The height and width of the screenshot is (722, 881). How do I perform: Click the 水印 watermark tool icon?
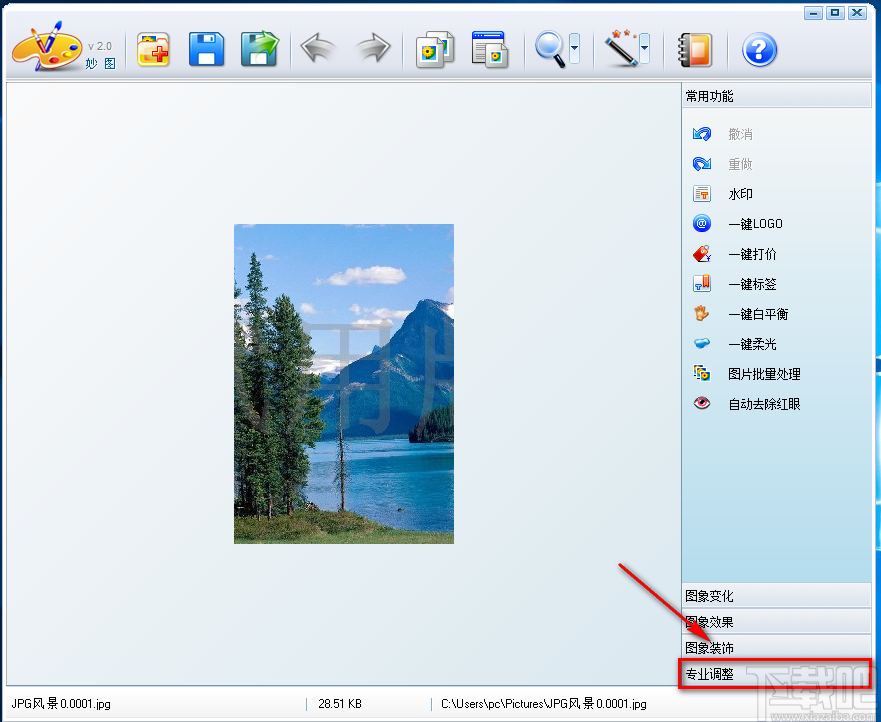(701, 194)
